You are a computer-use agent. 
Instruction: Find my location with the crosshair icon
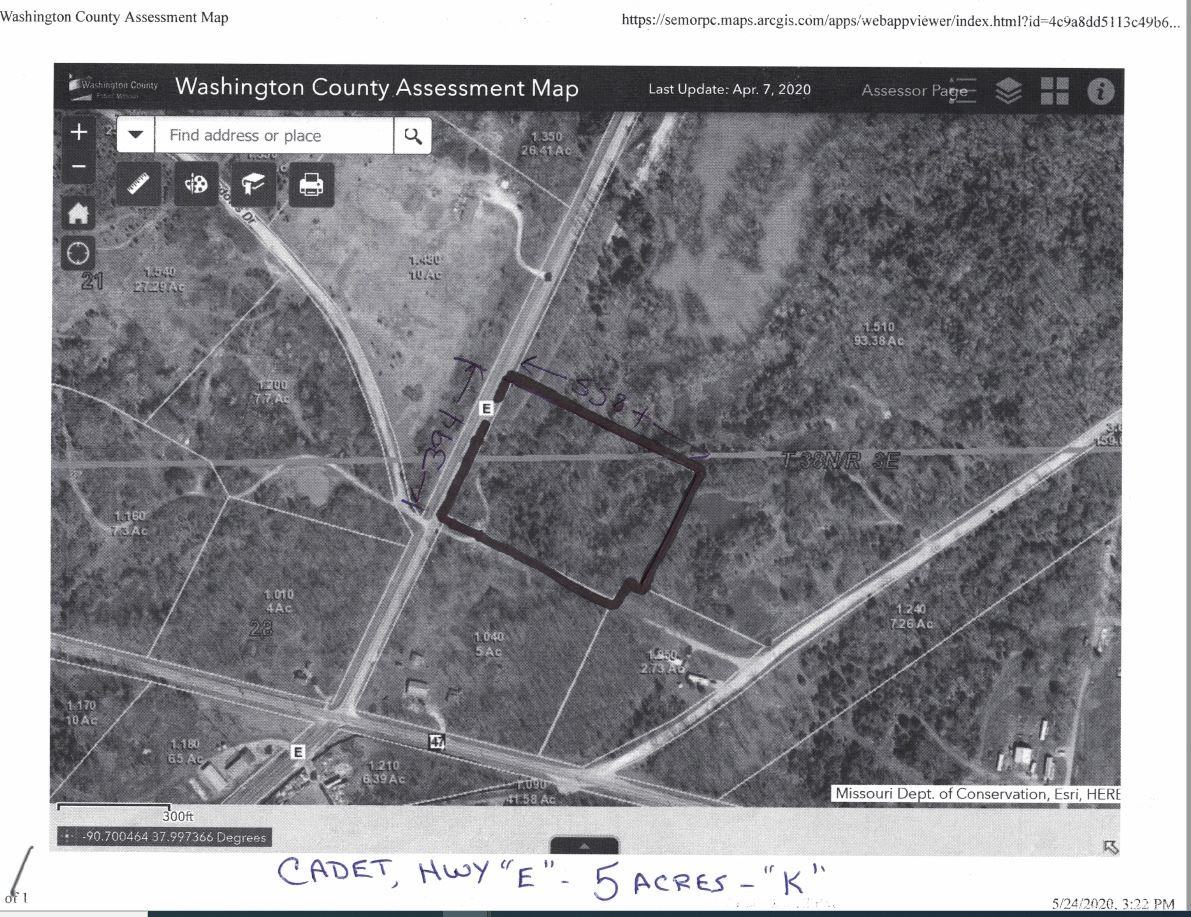pos(78,253)
